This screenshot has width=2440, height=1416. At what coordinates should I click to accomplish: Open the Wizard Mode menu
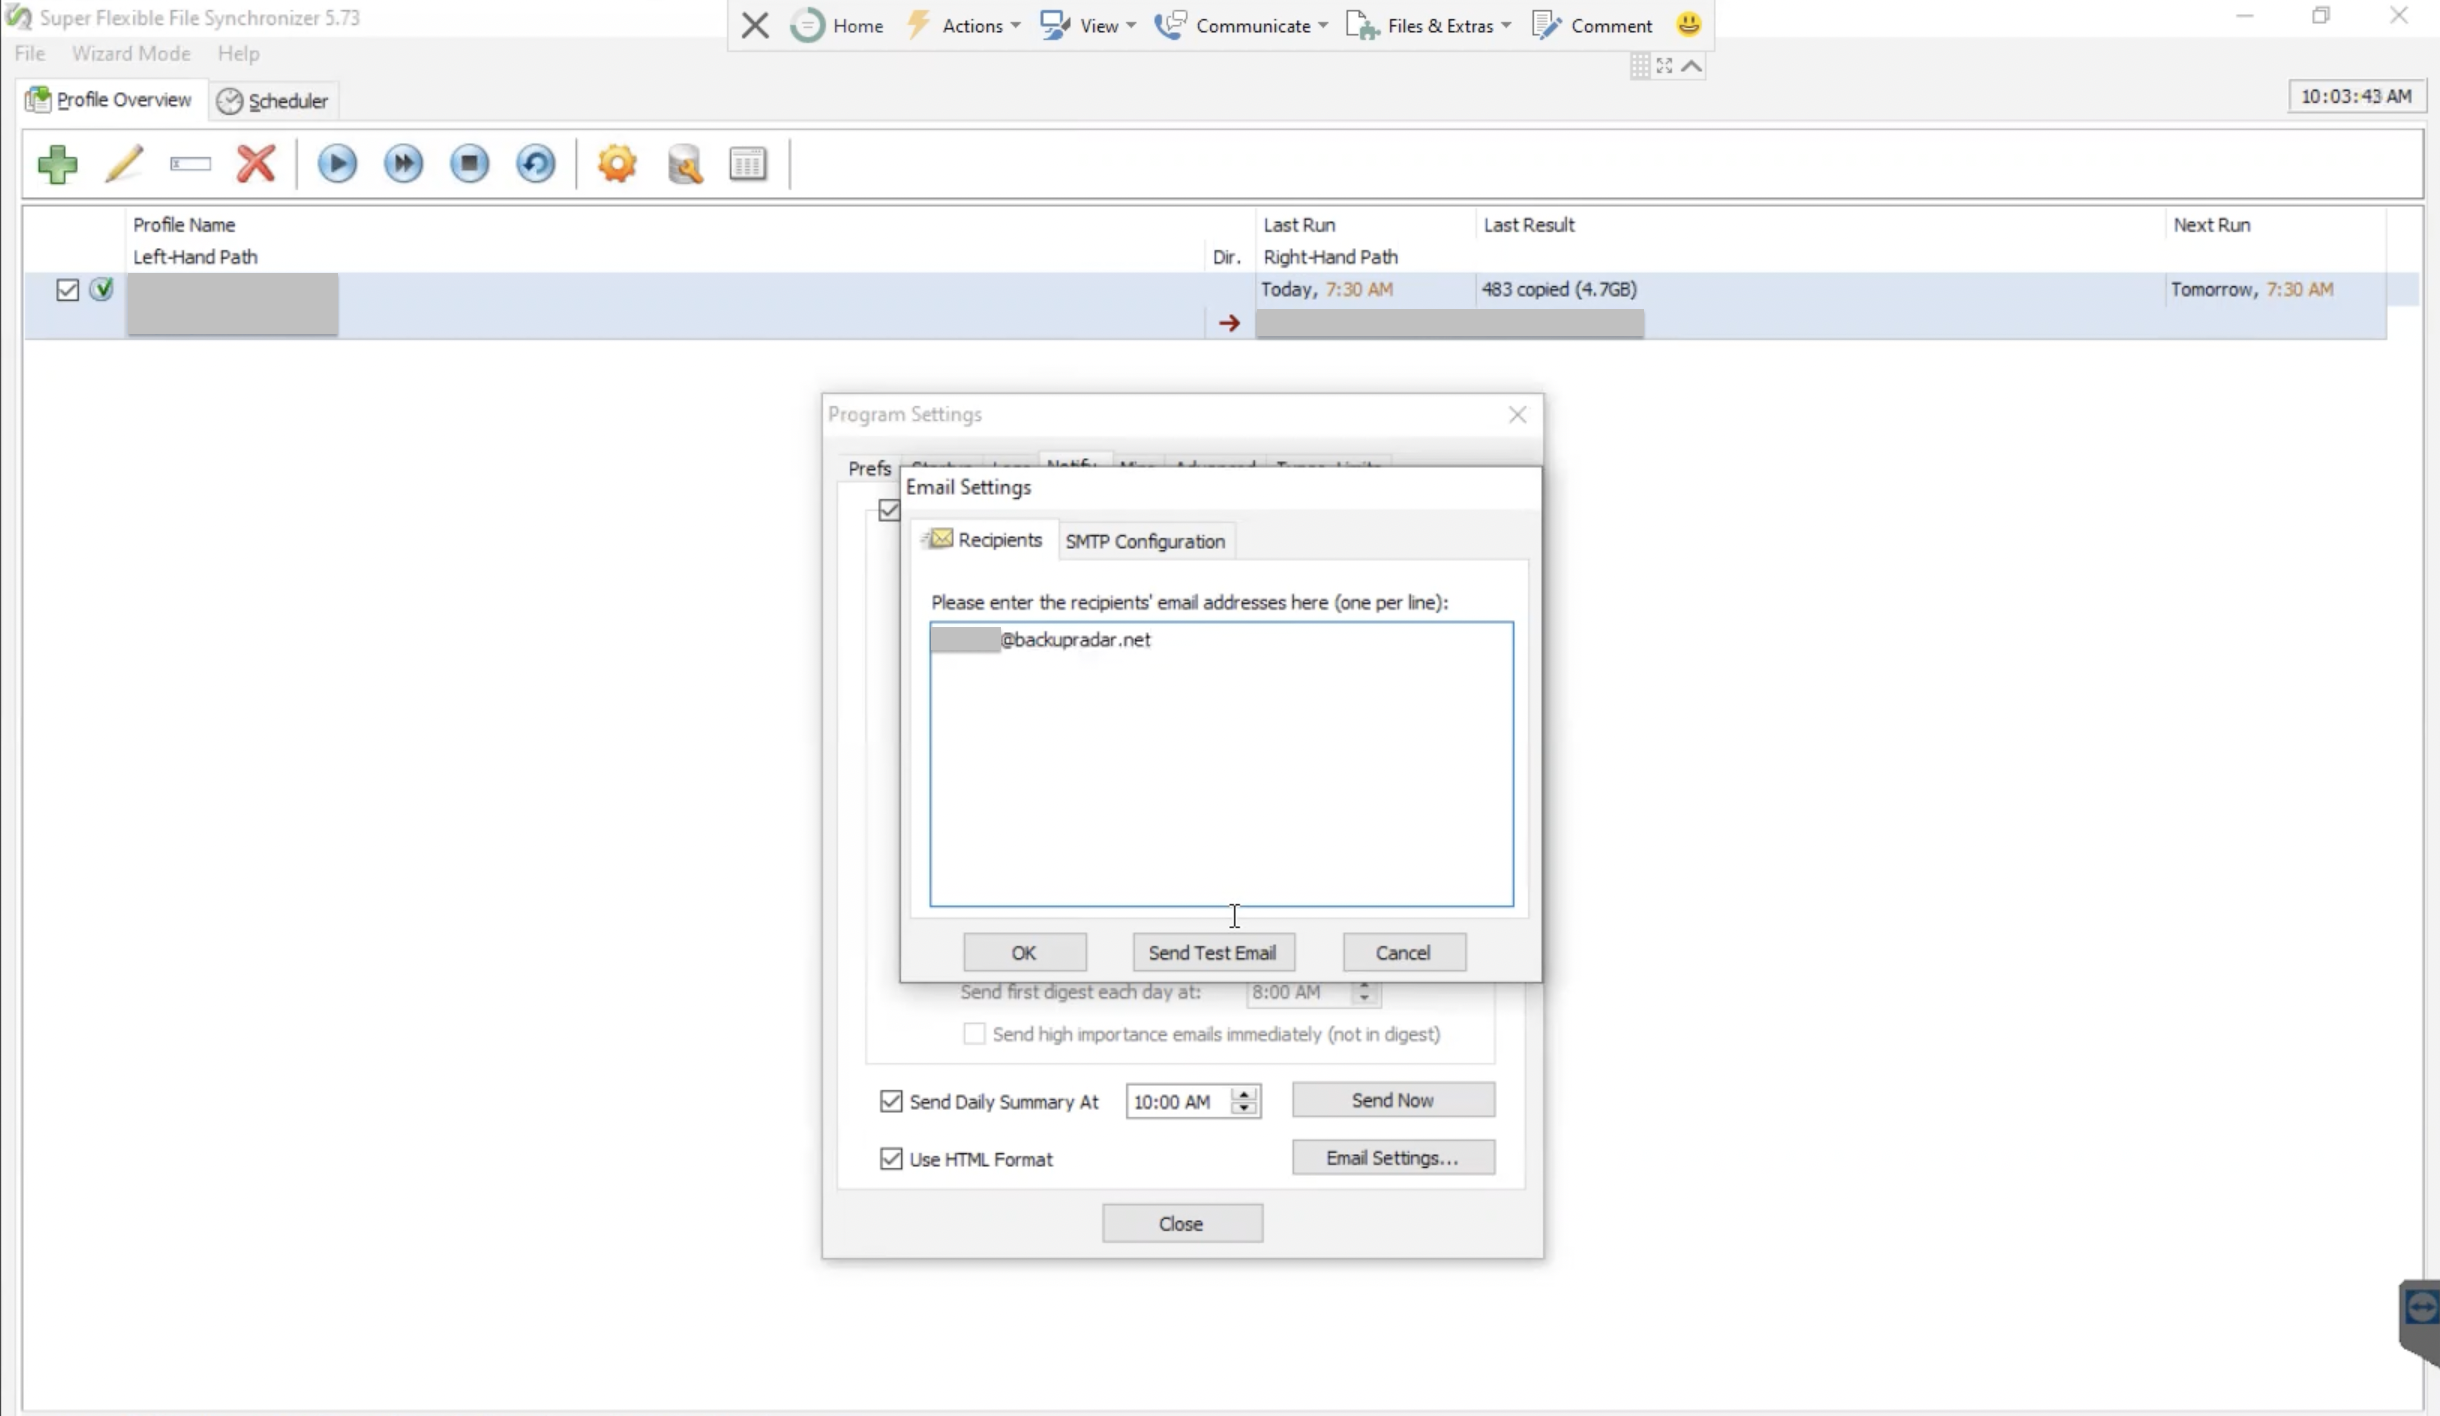coord(131,54)
